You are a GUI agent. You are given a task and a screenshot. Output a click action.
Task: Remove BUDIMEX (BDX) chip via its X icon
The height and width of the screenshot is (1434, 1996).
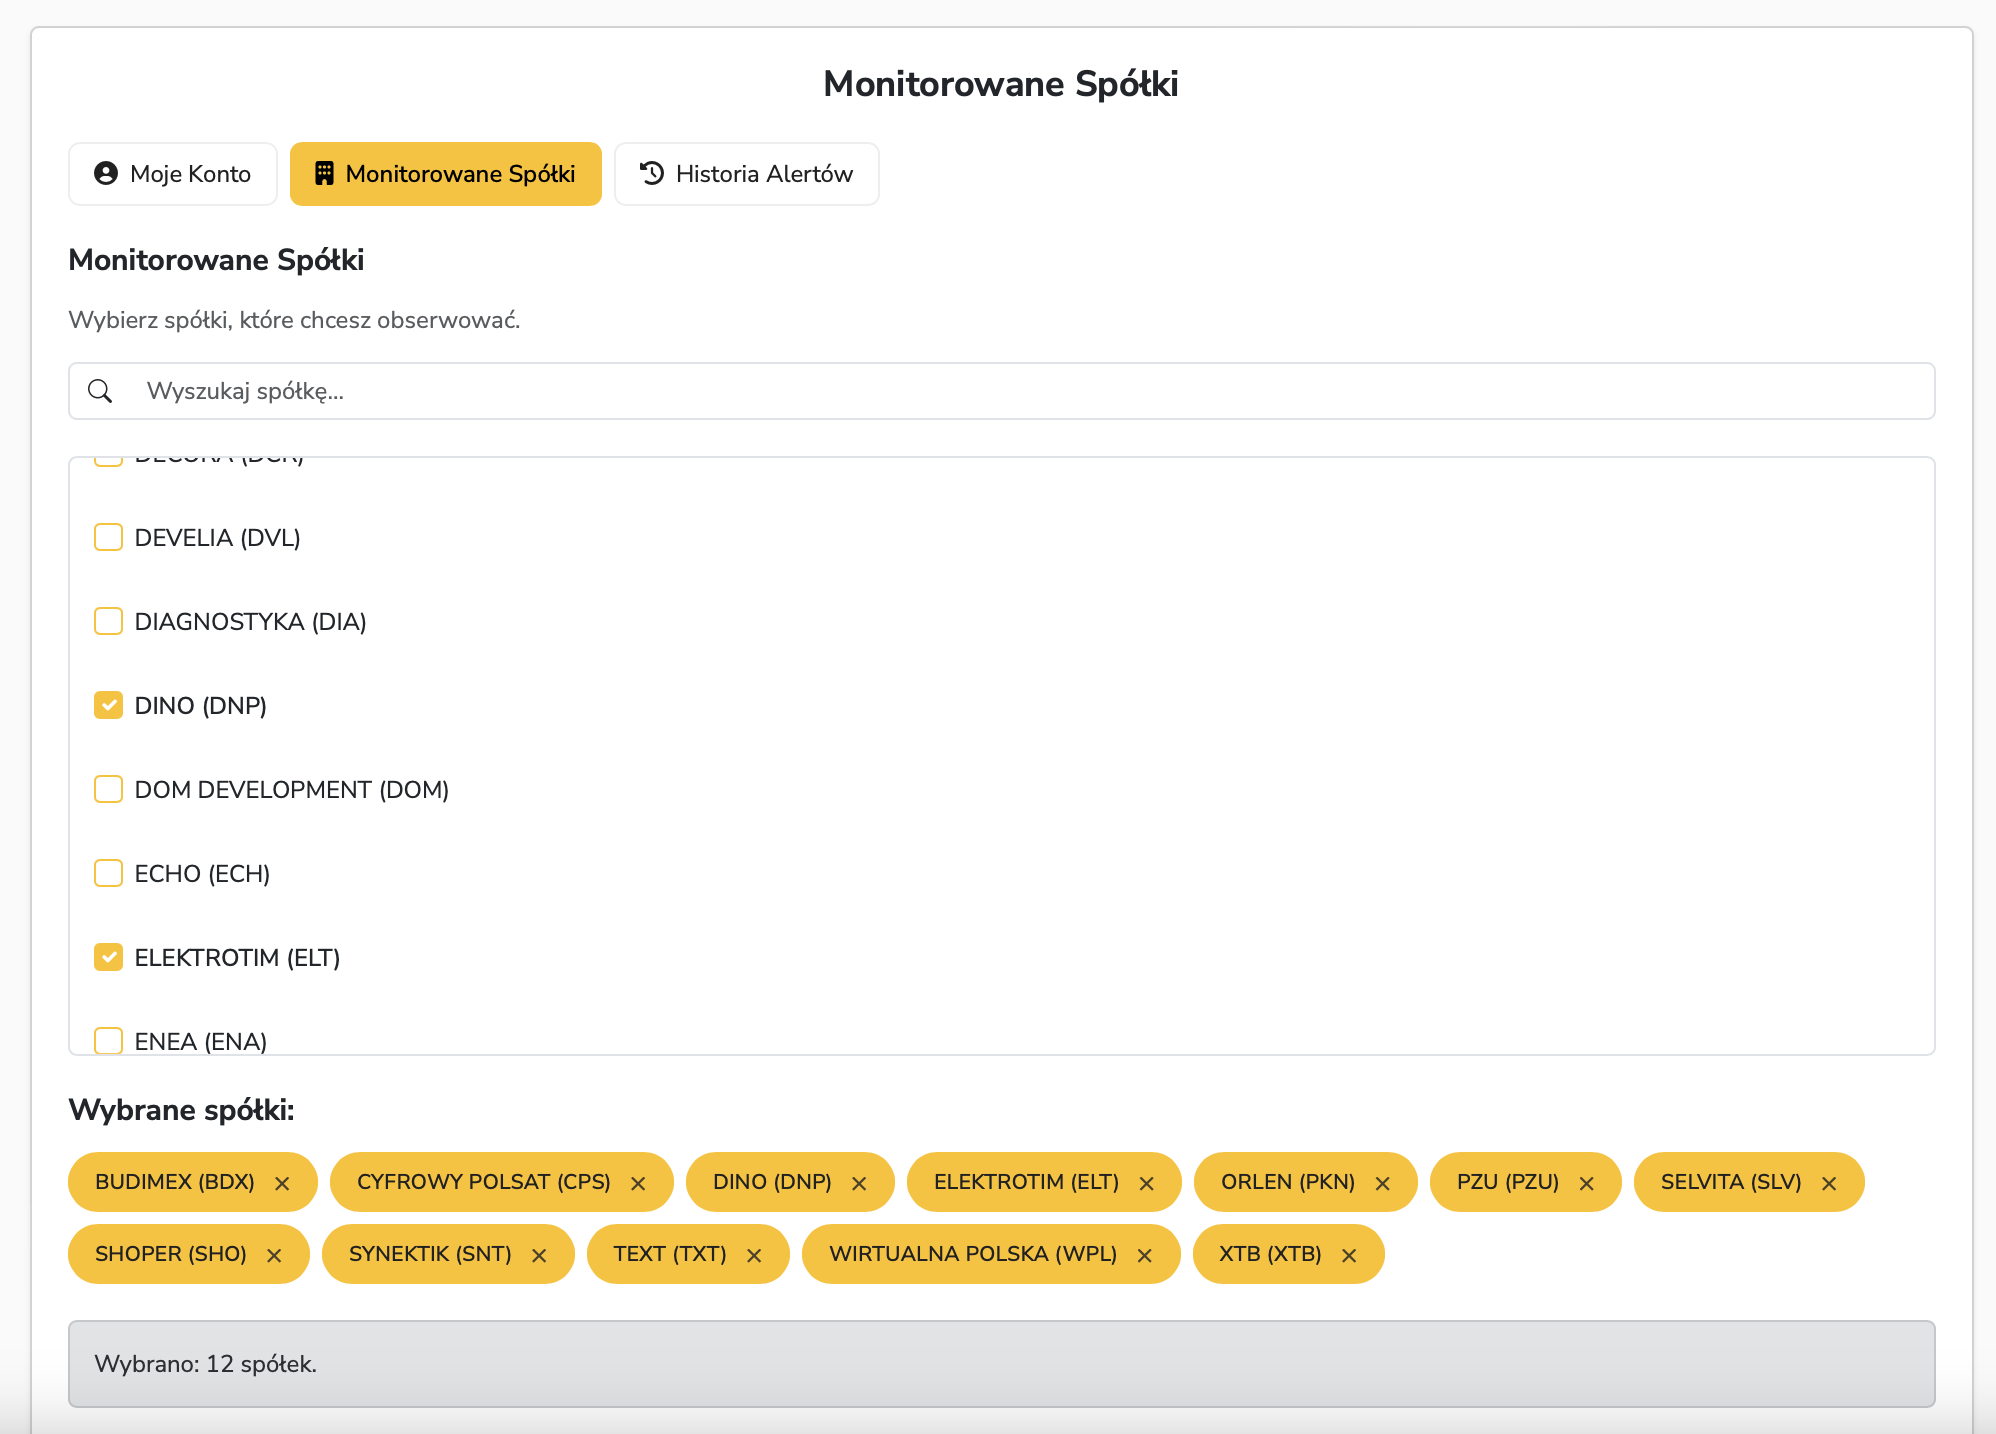click(282, 1183)
